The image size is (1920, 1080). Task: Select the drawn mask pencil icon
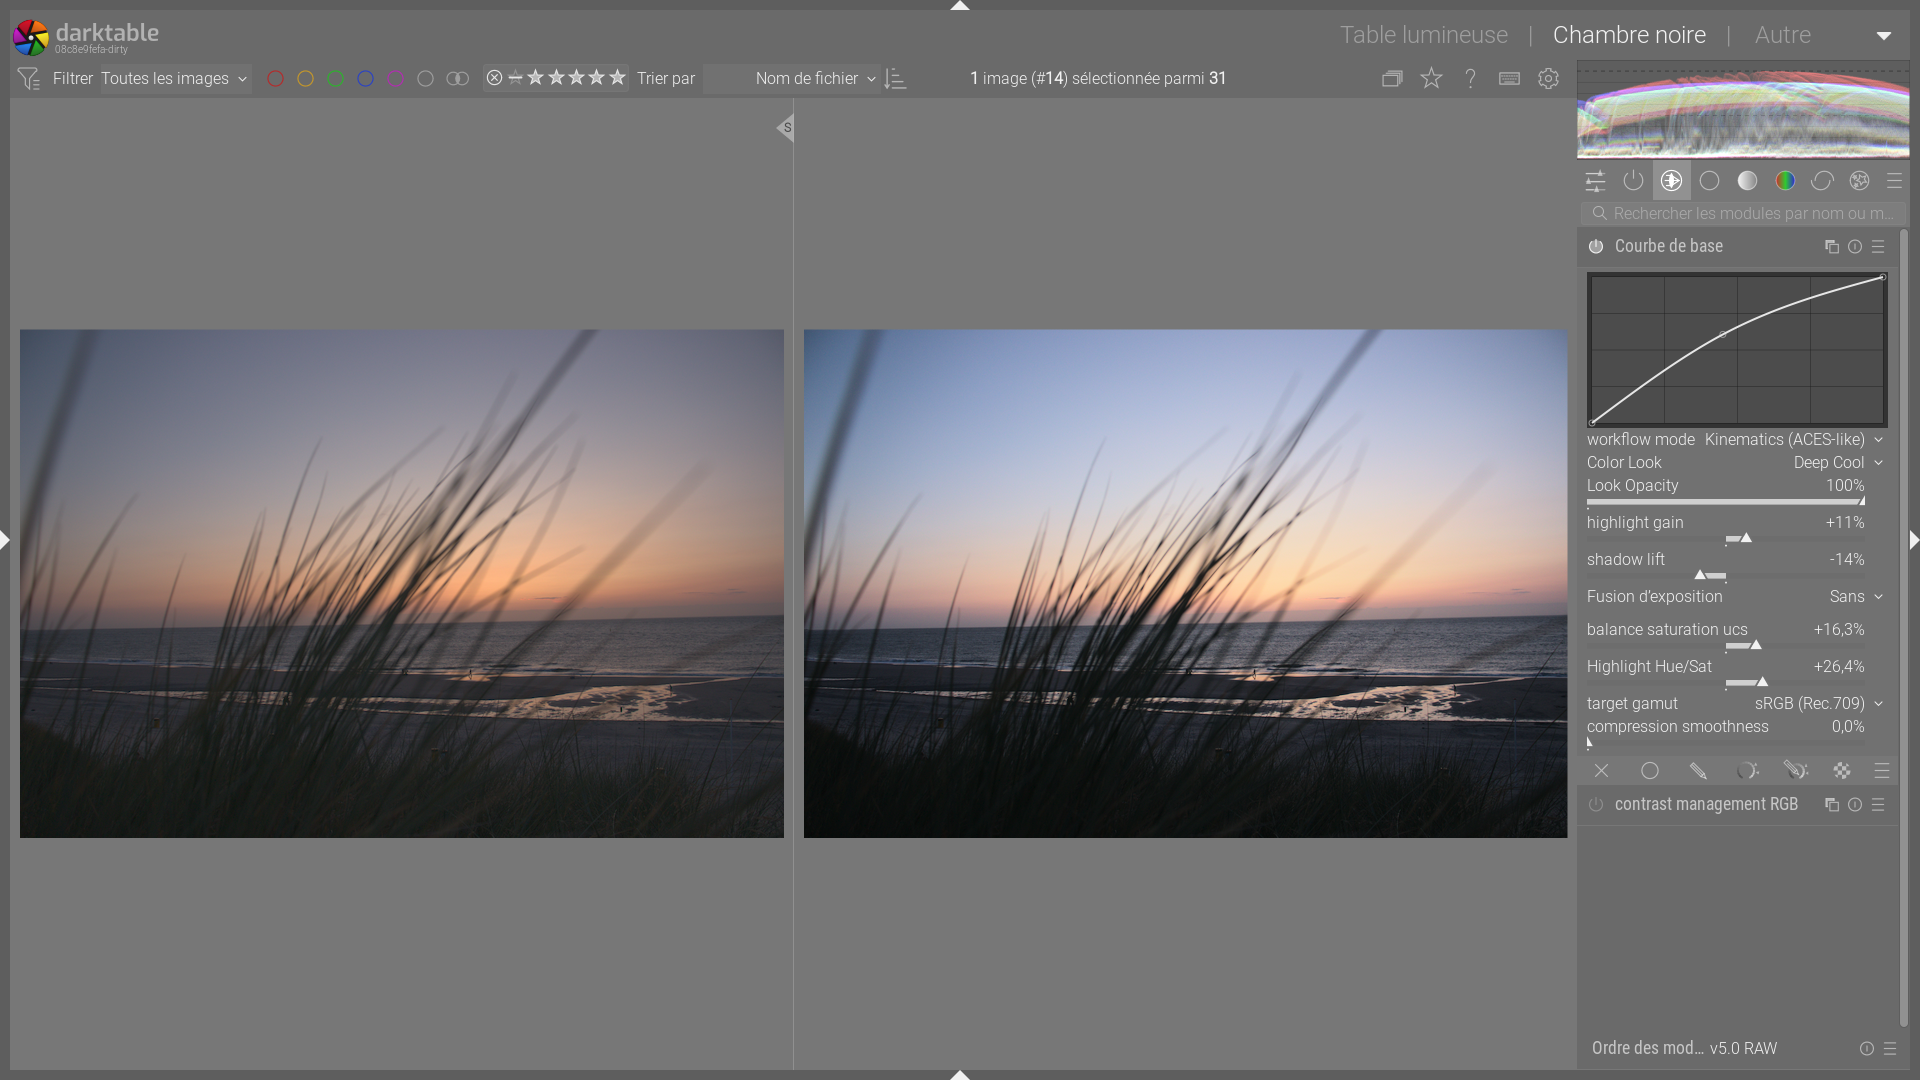pos(1697,771)
